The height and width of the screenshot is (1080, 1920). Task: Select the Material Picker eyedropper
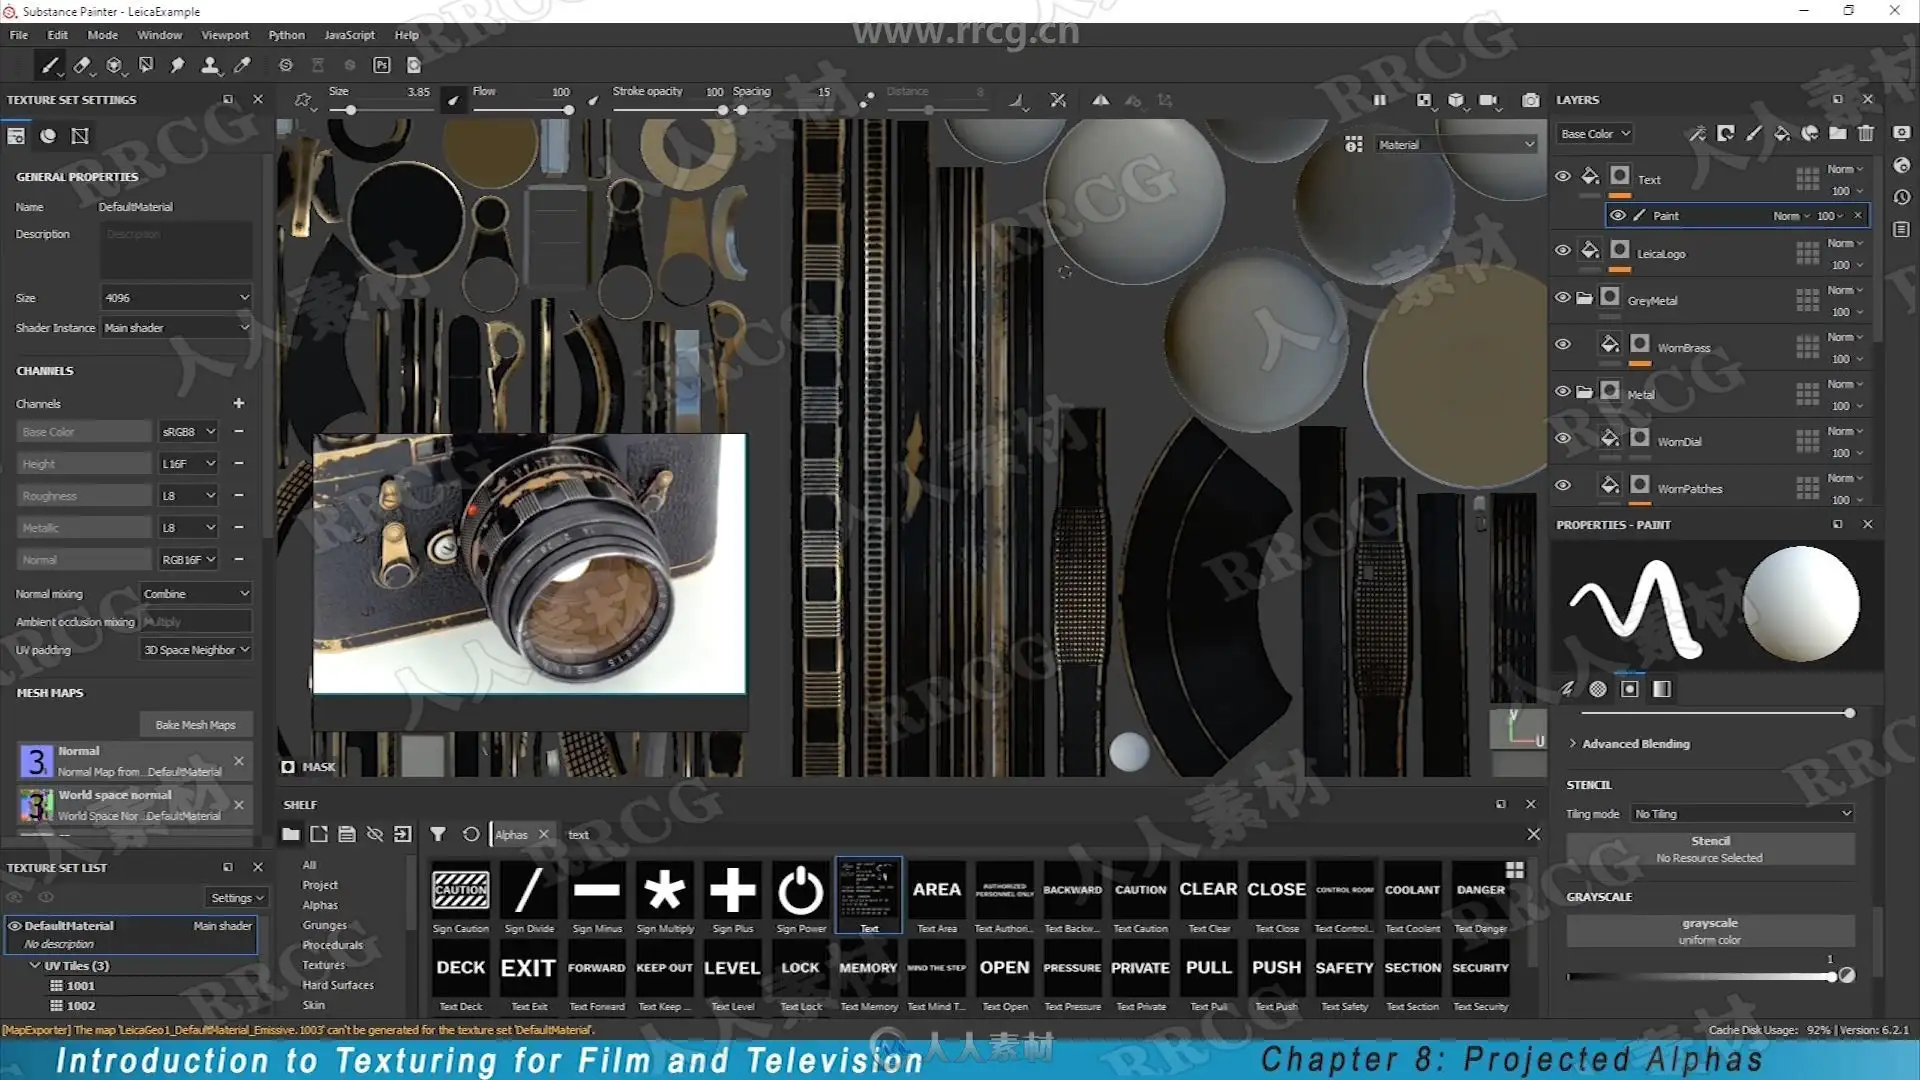(x=242, y=66)
